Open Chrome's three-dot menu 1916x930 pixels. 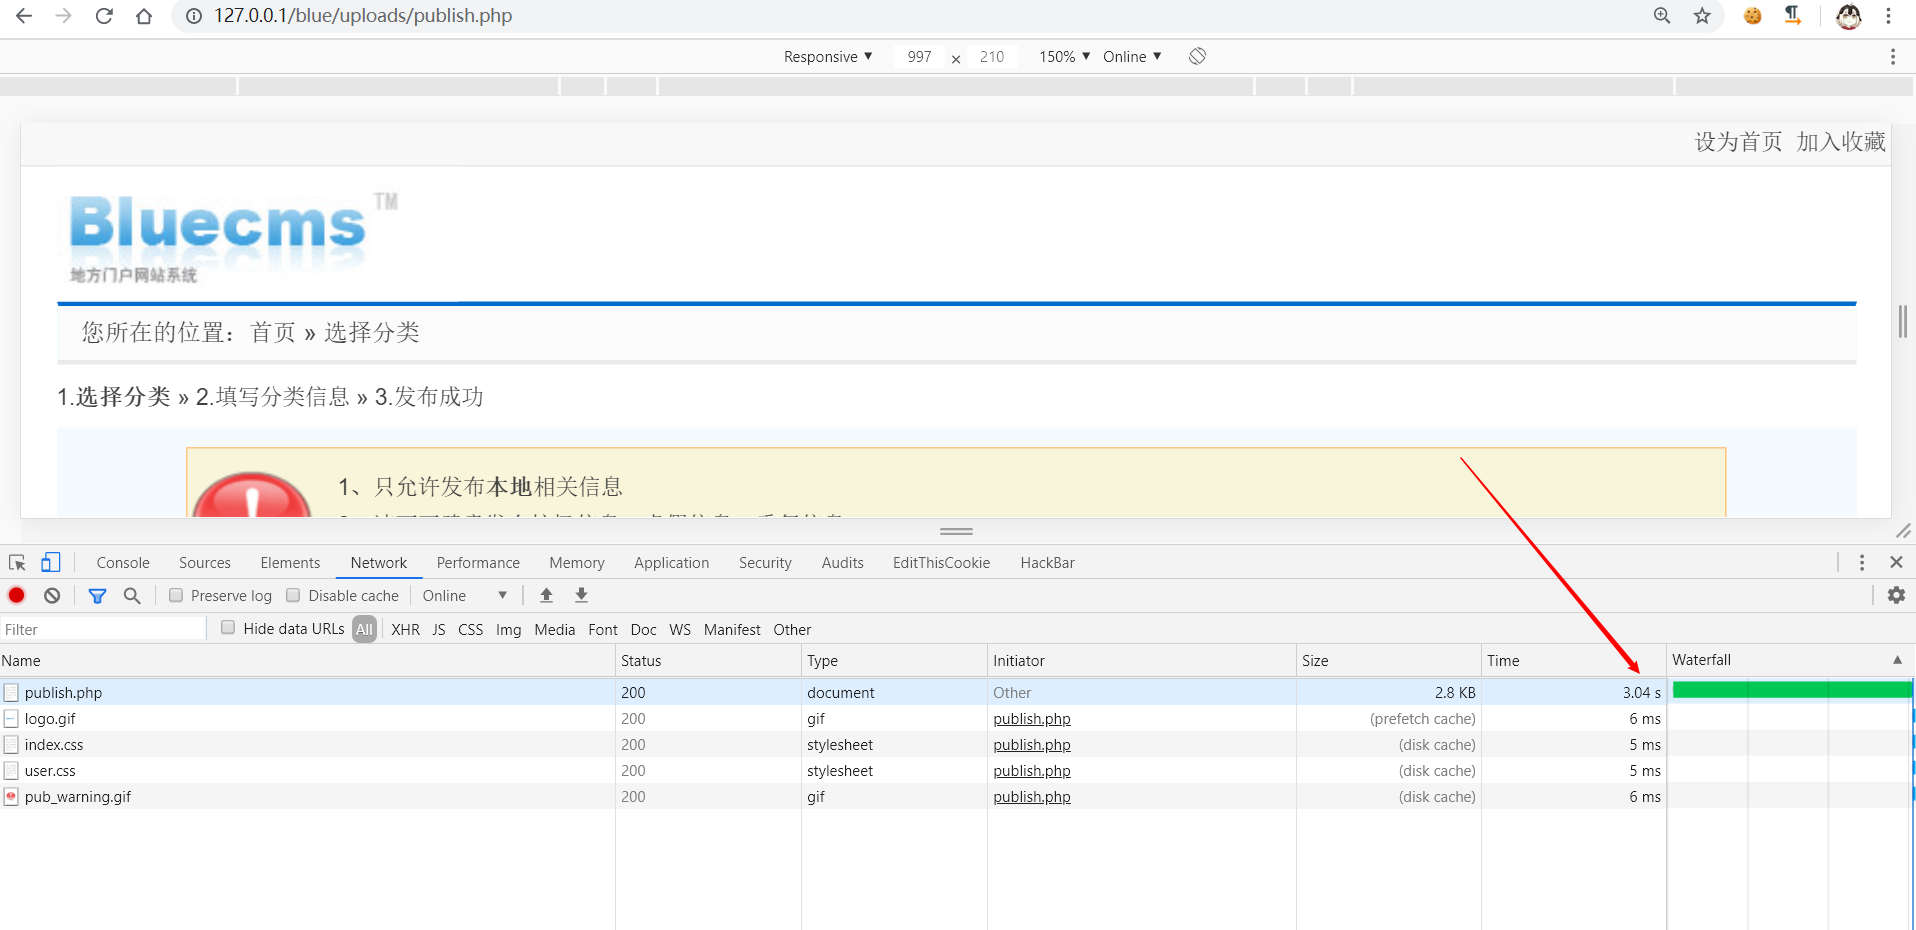[x=1888, y=16]
